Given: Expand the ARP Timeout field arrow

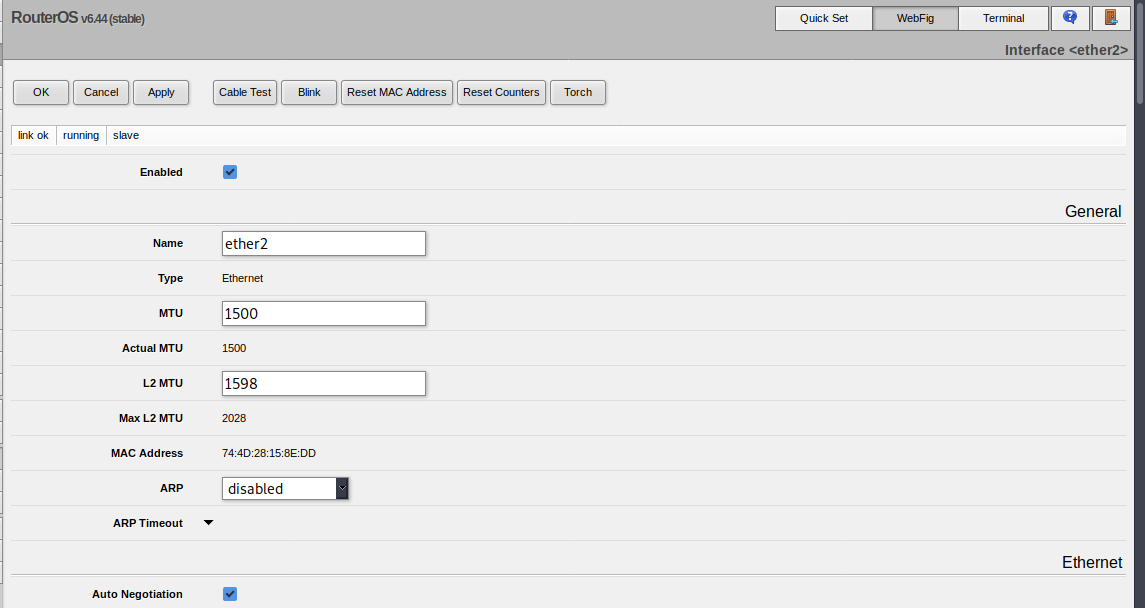Looking at the screenshot, I should click(208, 523).
